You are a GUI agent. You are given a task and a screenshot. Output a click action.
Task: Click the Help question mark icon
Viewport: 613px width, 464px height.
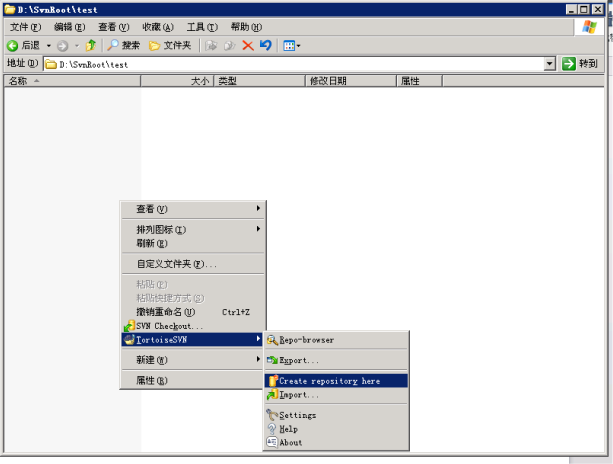pyautogui.click(x=272, y=429)
